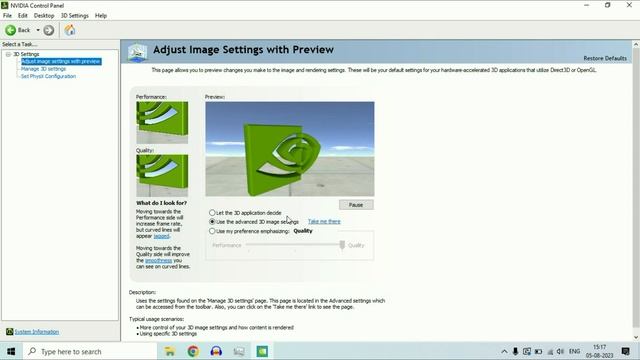Click the Performance sample thumbnail

click(162, 122)
